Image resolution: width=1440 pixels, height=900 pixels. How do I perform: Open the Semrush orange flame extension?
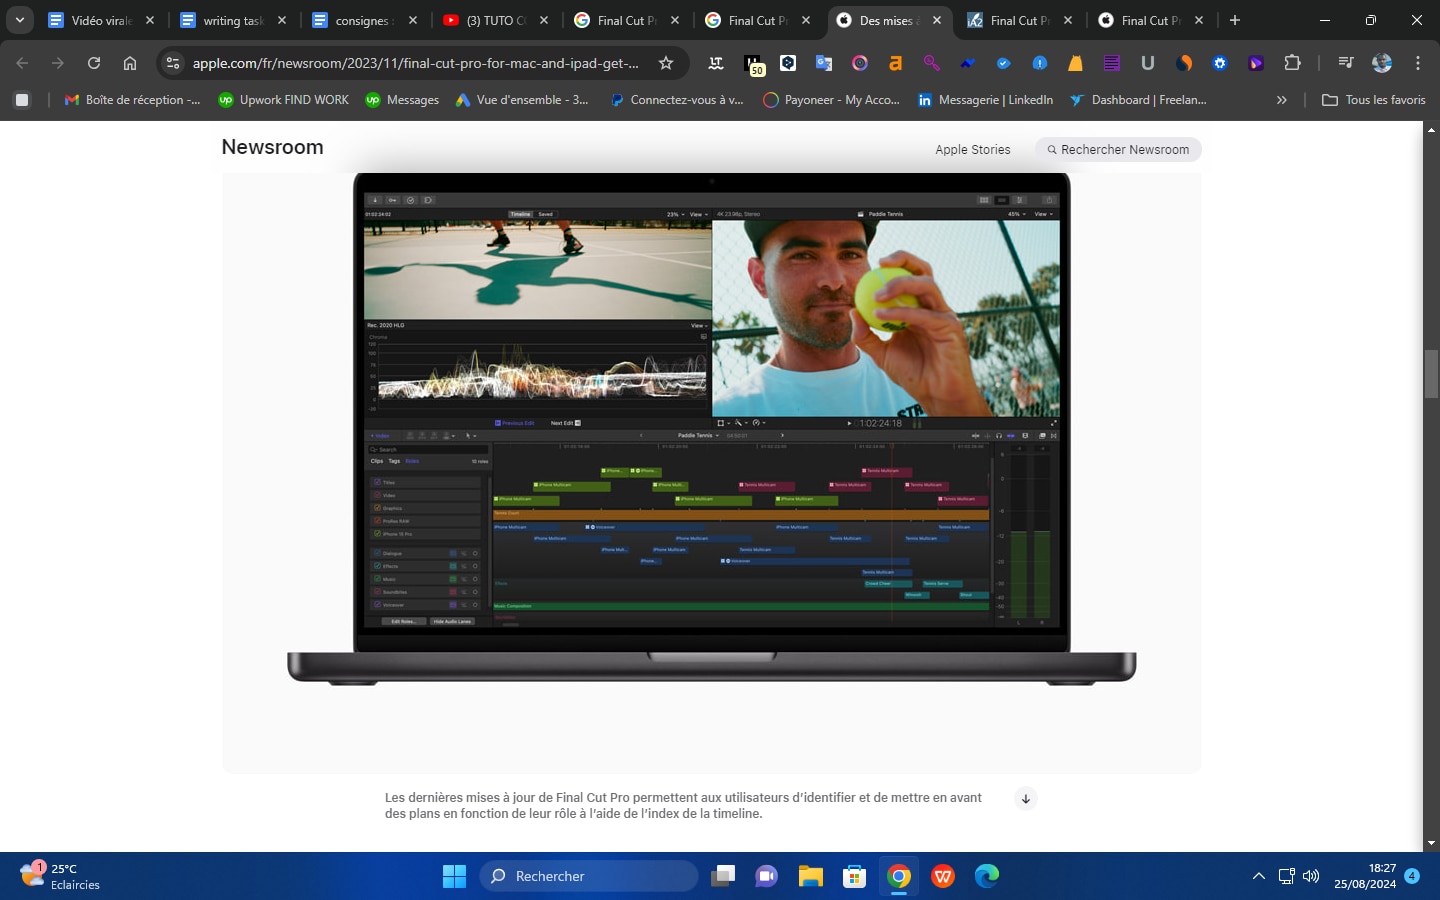1184,63
